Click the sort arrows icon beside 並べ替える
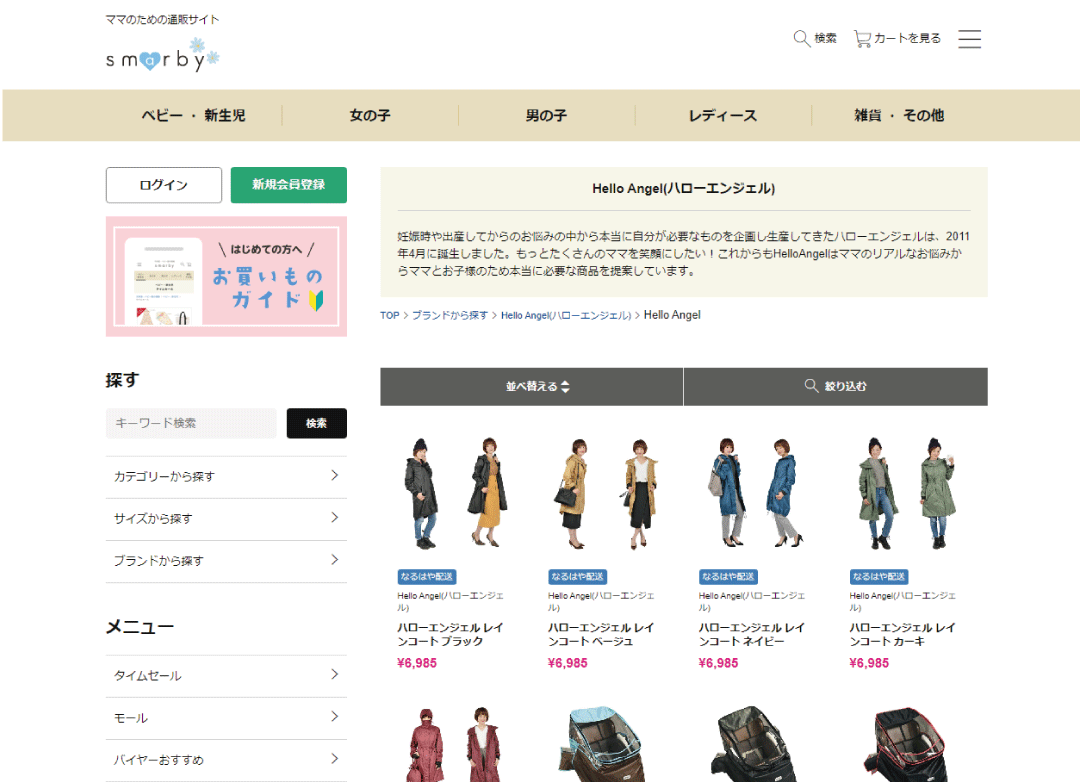 click(565, 387)
